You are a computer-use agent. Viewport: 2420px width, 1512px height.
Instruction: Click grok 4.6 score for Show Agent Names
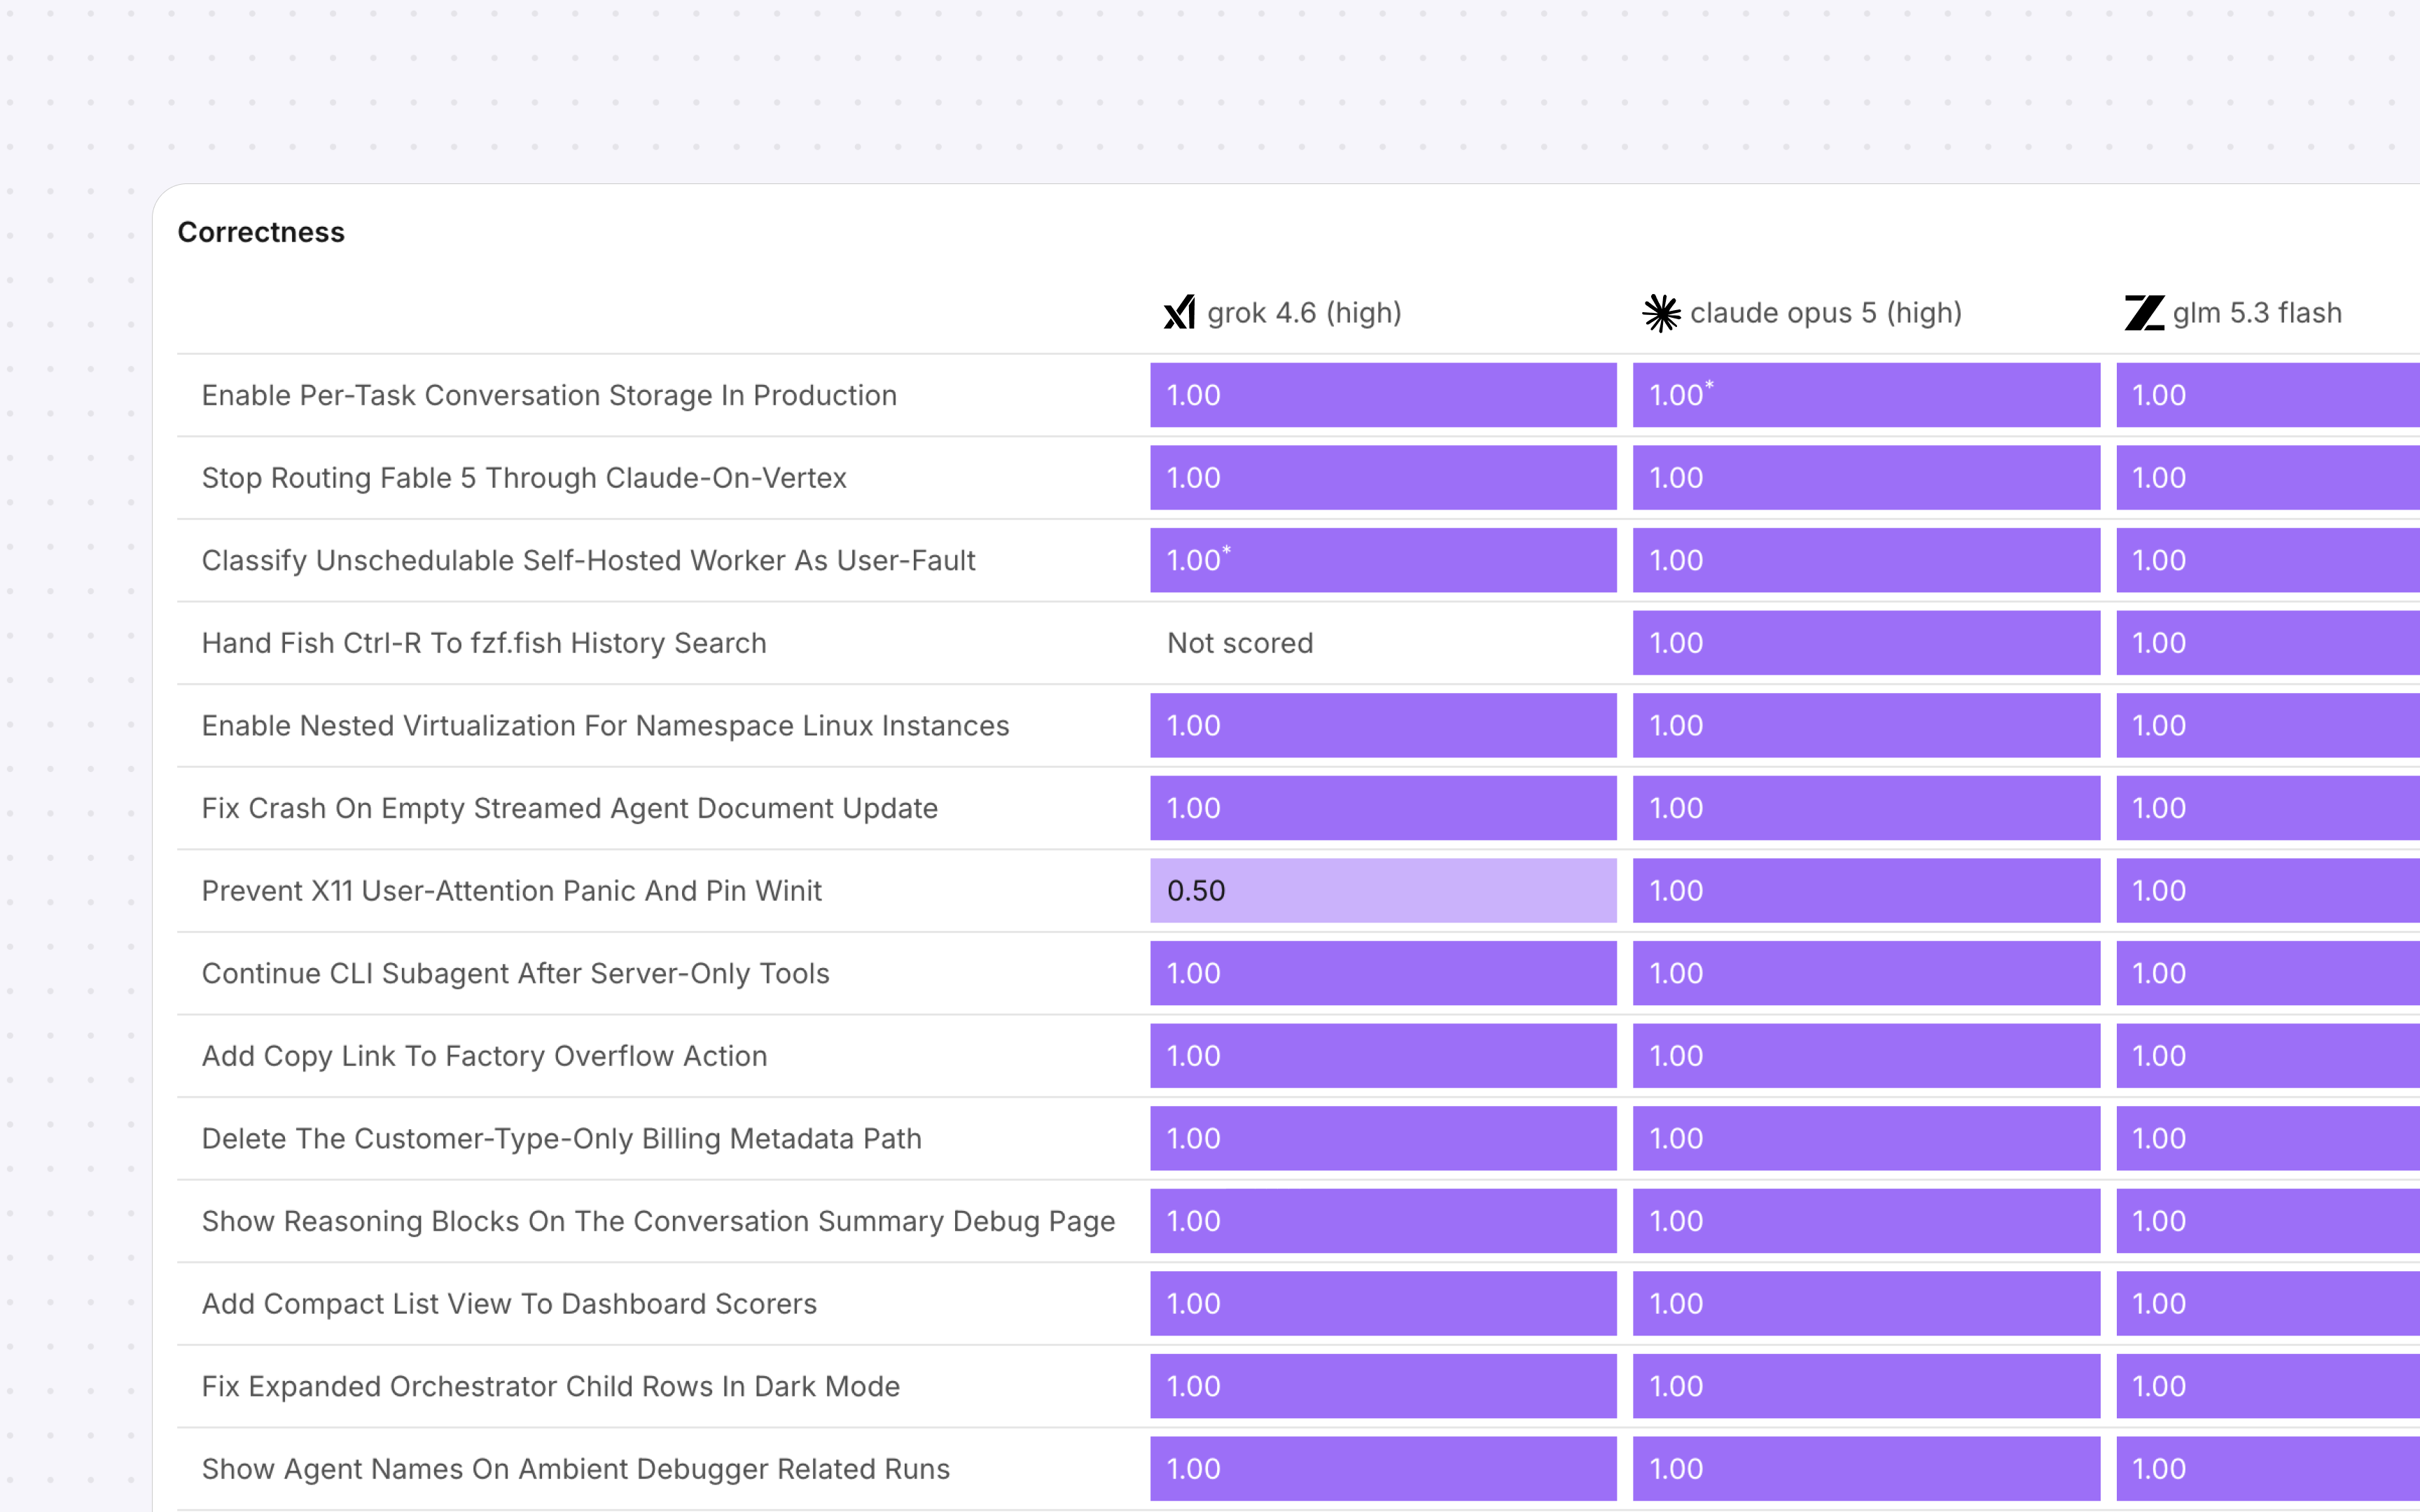pos(1383,1469)
